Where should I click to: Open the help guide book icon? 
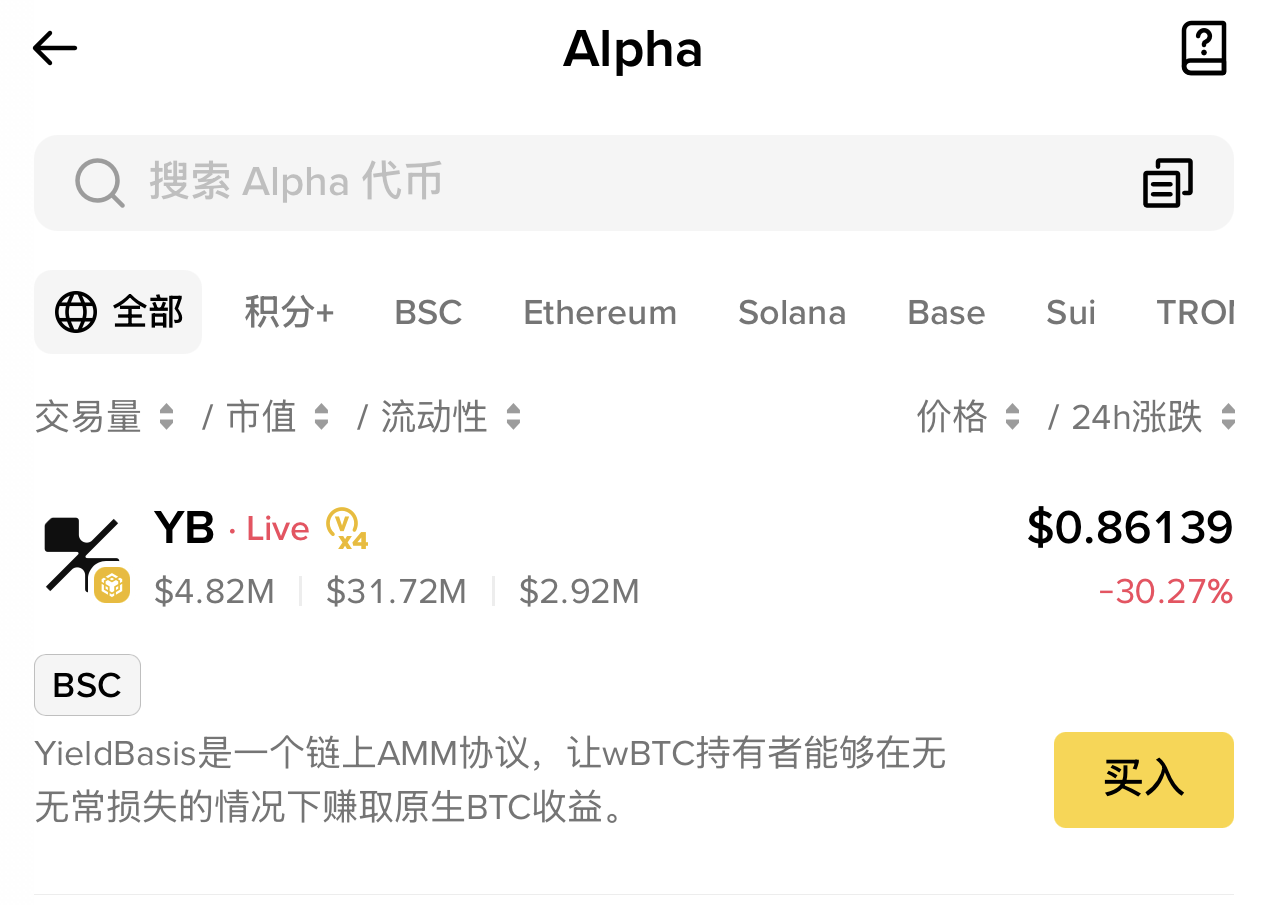coord(1203,48)
